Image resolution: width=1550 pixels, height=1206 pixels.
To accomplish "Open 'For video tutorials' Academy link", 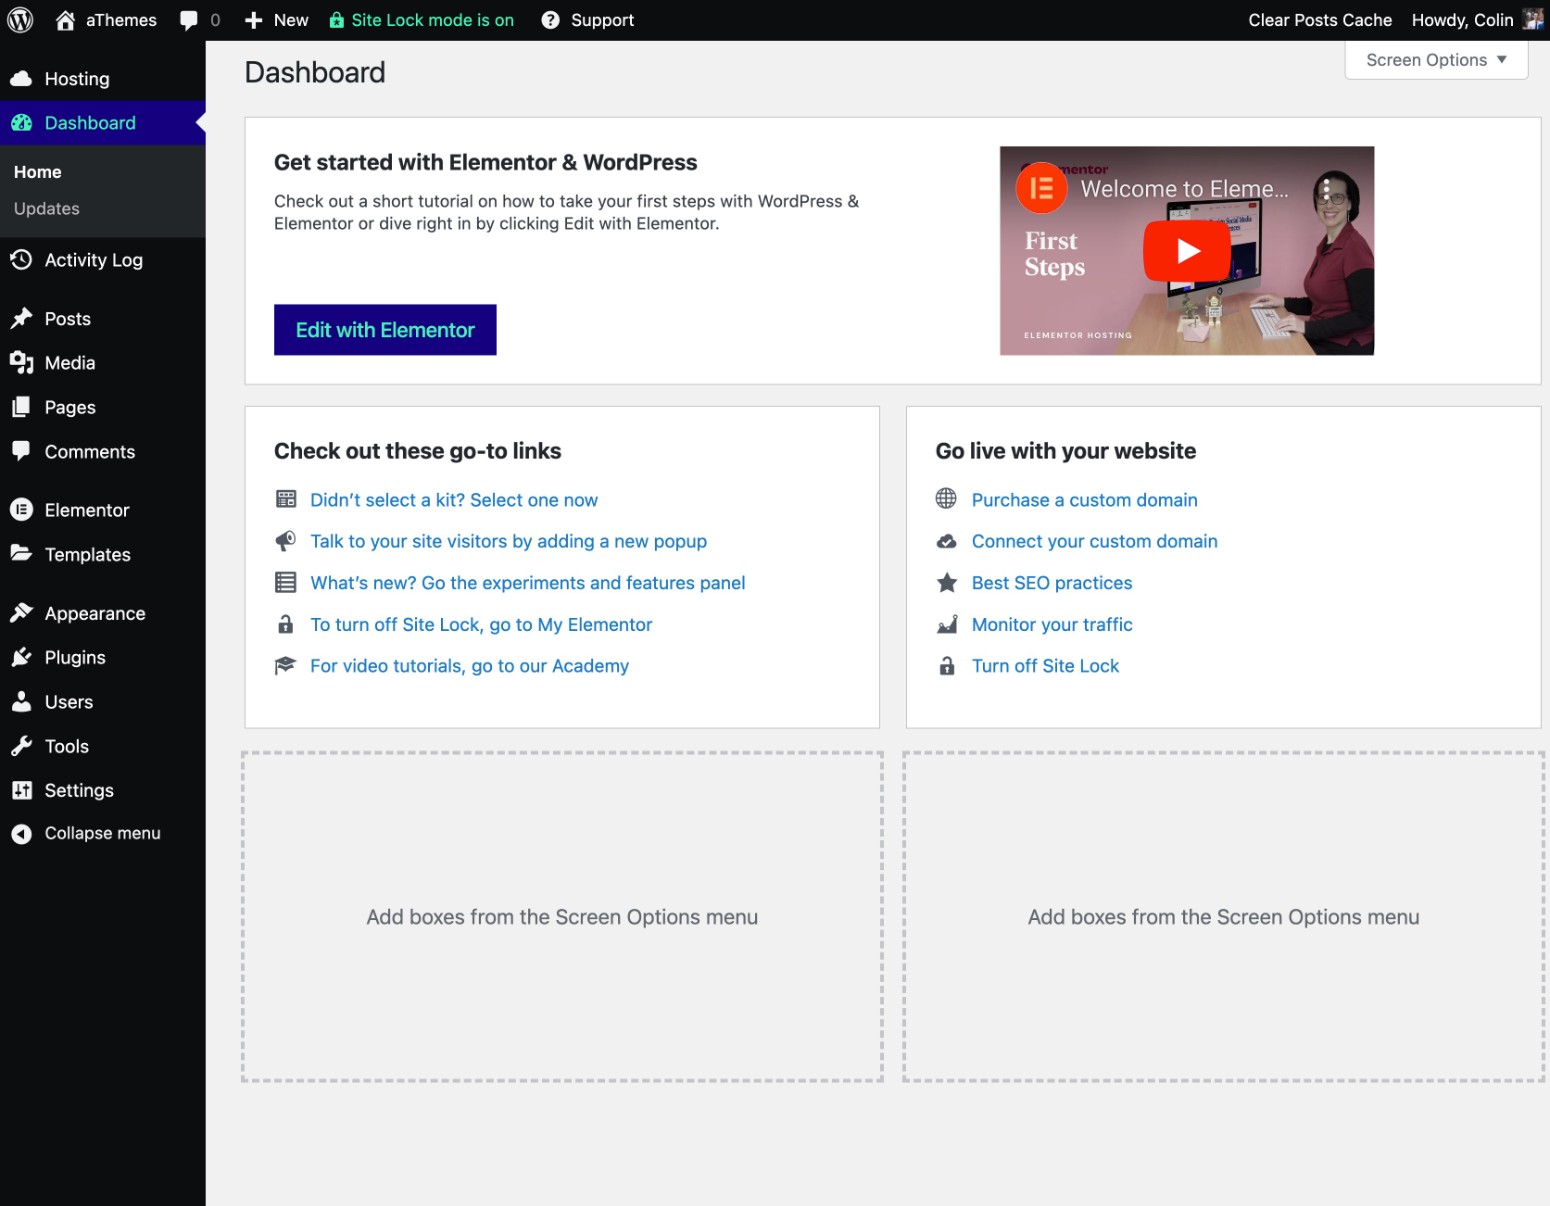I will pos(470,666).
